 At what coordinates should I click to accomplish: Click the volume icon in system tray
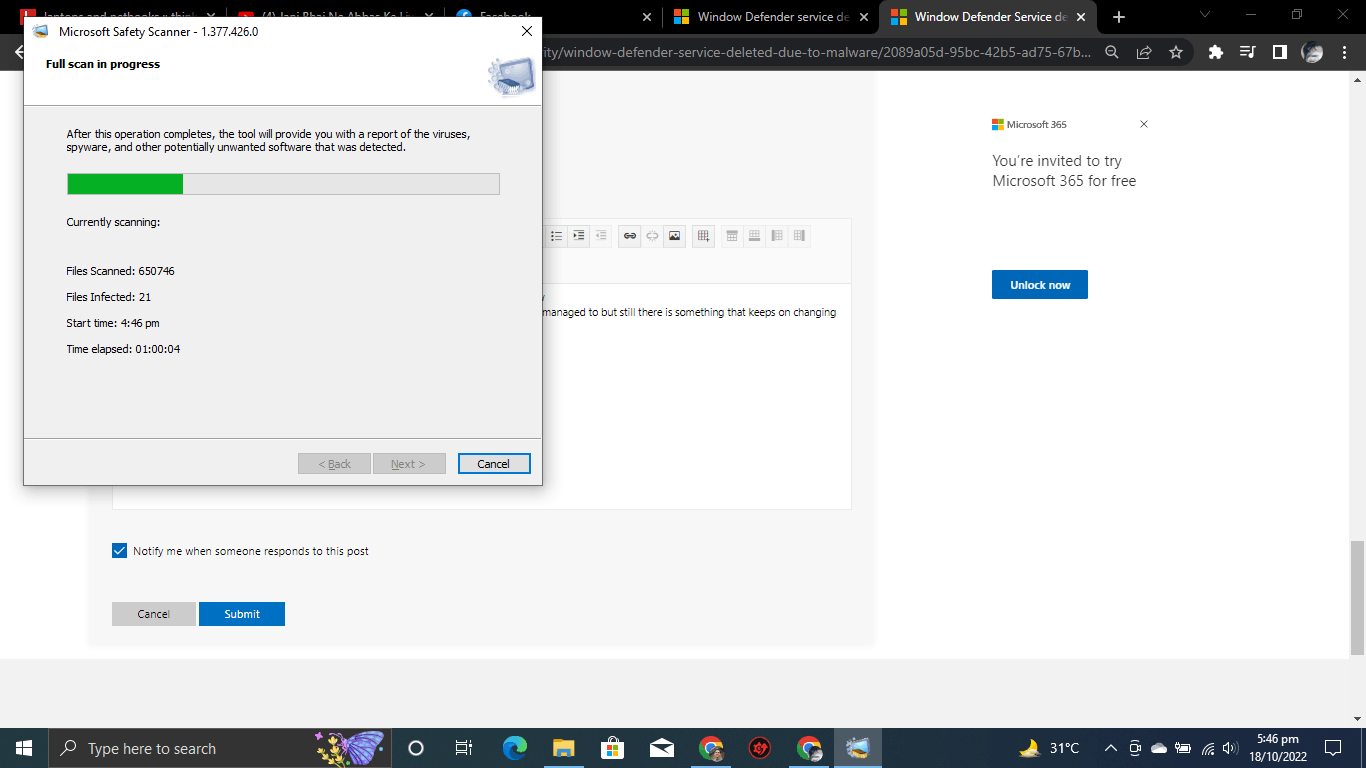[x=1230, y=748]
